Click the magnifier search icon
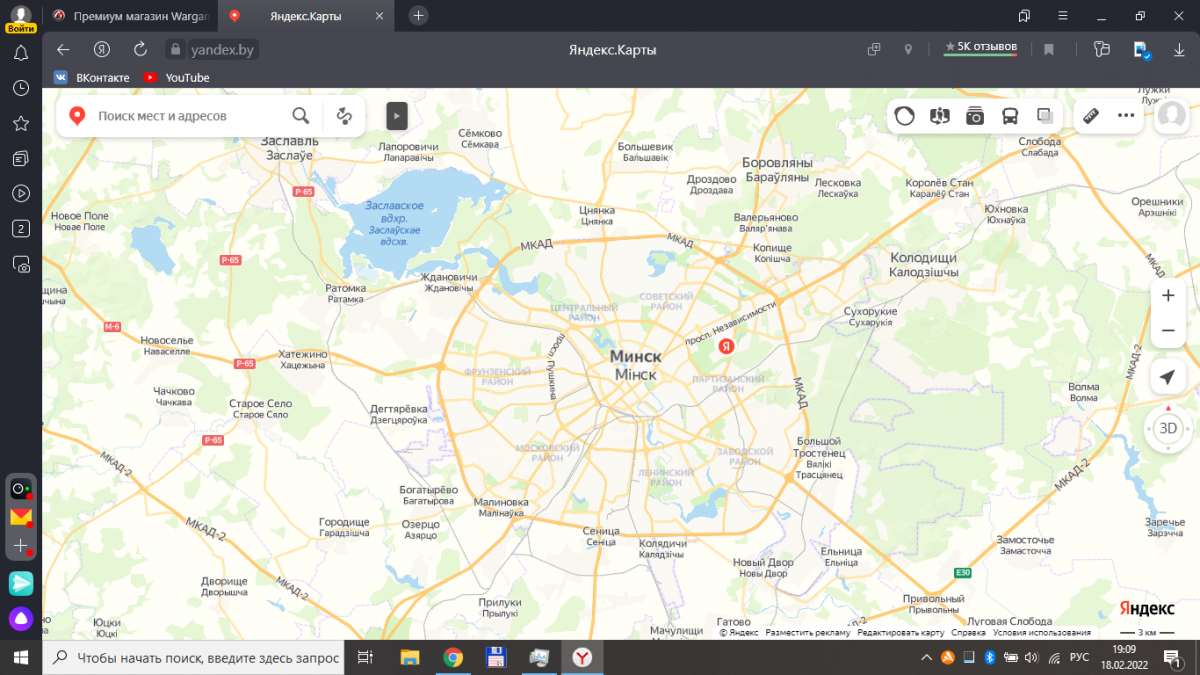This screenshot has width=1200, height=675. tap(300, 116)
